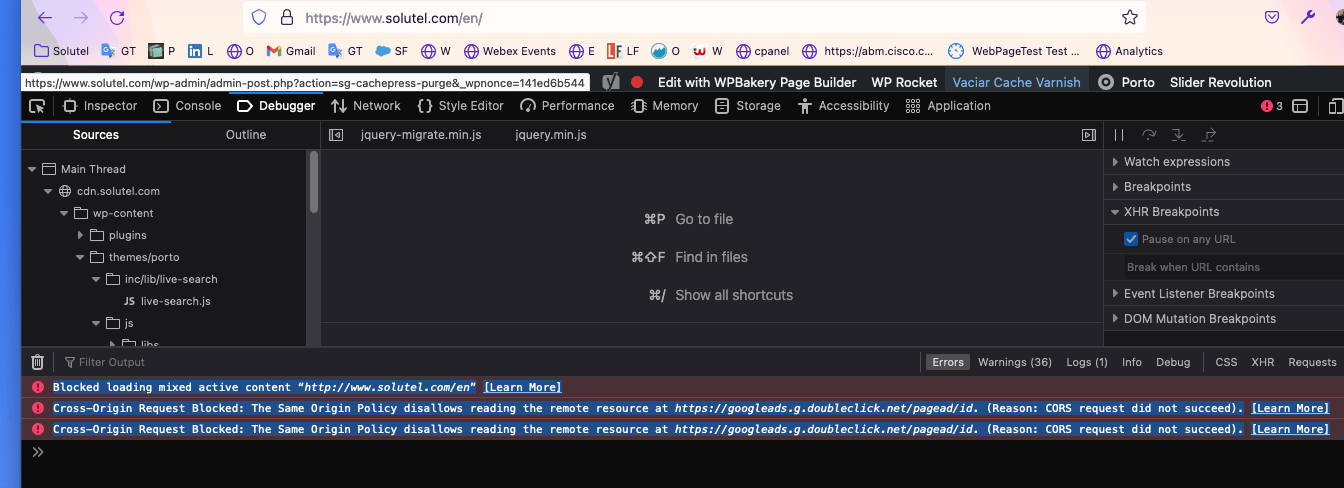Collapse the inc/lib/live-search folder
The width and height of the screenshot is (1344, 488).
click(x=97, y=279)
